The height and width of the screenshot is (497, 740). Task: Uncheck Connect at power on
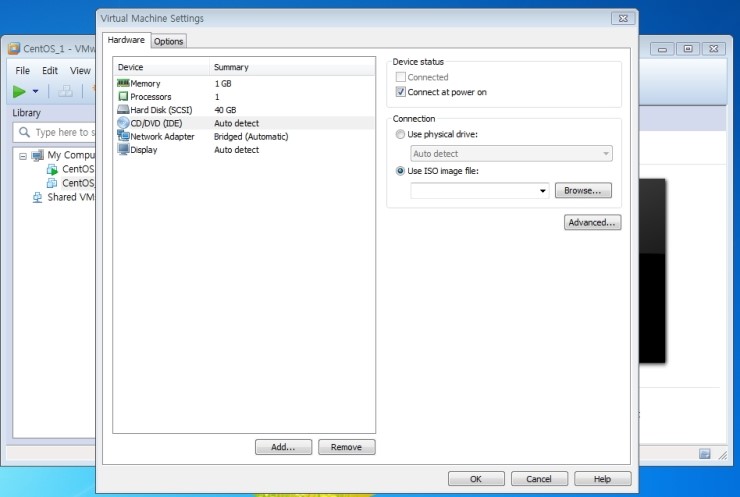(x=400, y=92)
